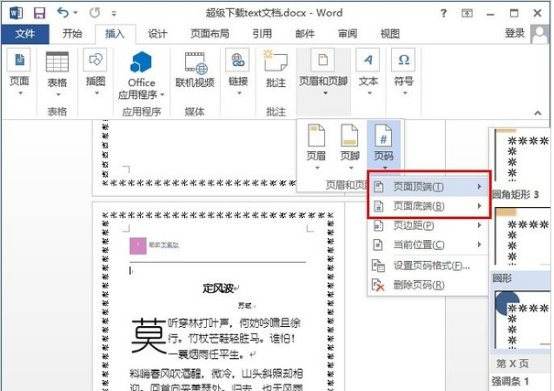Click the Office 应用程序 dropdown arrow
This screenshot has height=391, width=554.
point(162,95)
